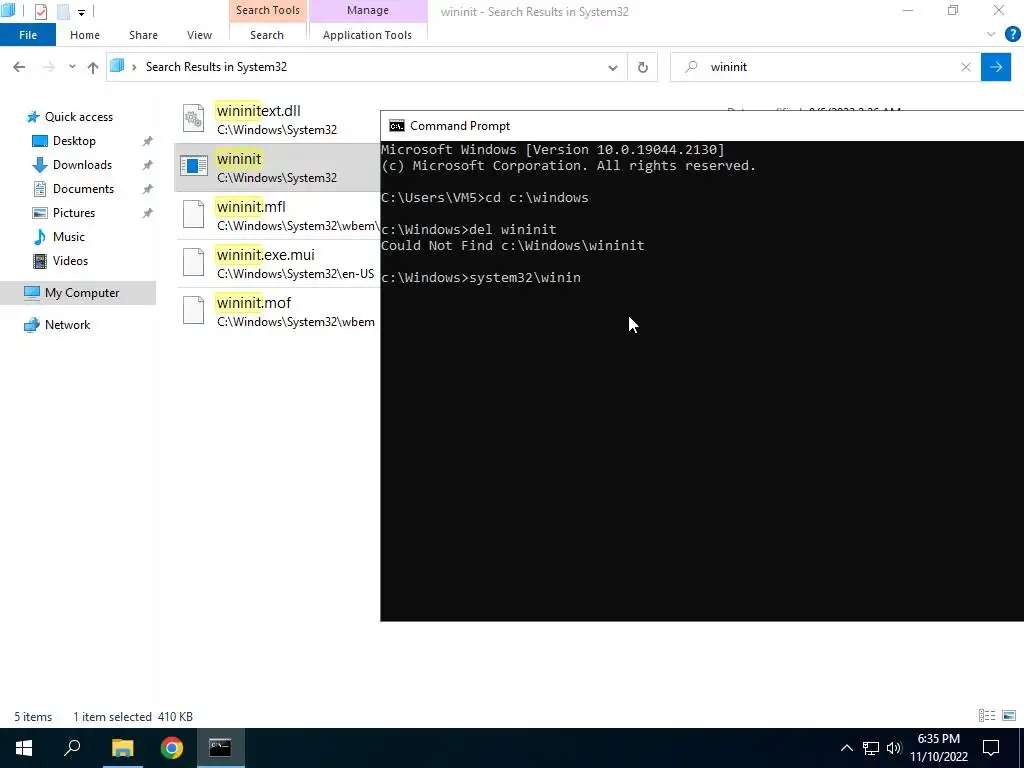This screenshot has width=1024, height=768.
Task: Select the wininit.mof search result
Action: (x=279, y=312)
